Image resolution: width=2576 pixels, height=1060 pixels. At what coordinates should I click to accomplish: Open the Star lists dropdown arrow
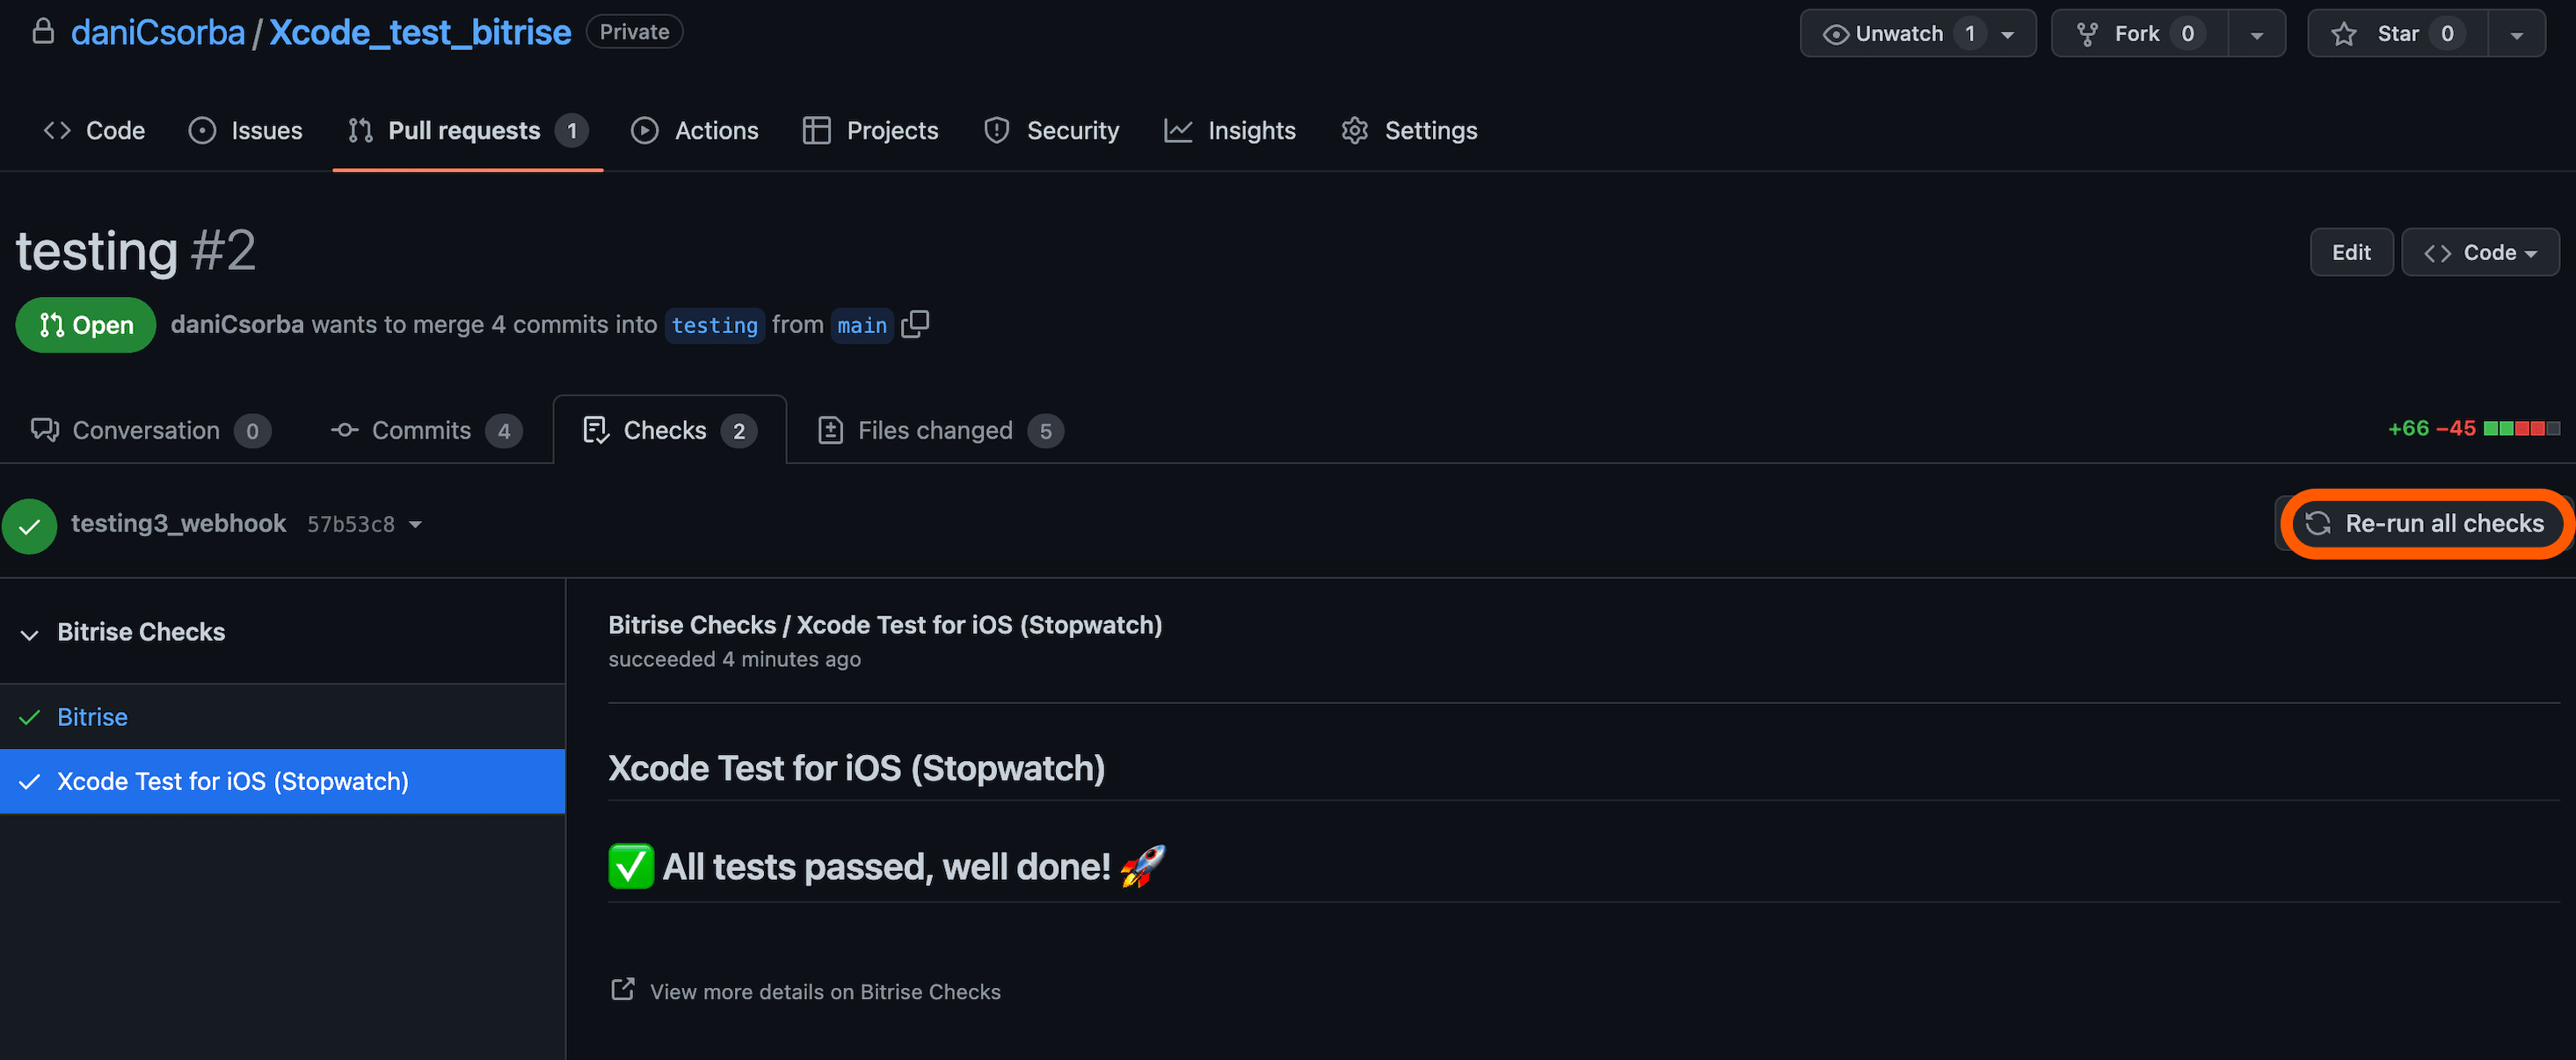[2516, 34]
